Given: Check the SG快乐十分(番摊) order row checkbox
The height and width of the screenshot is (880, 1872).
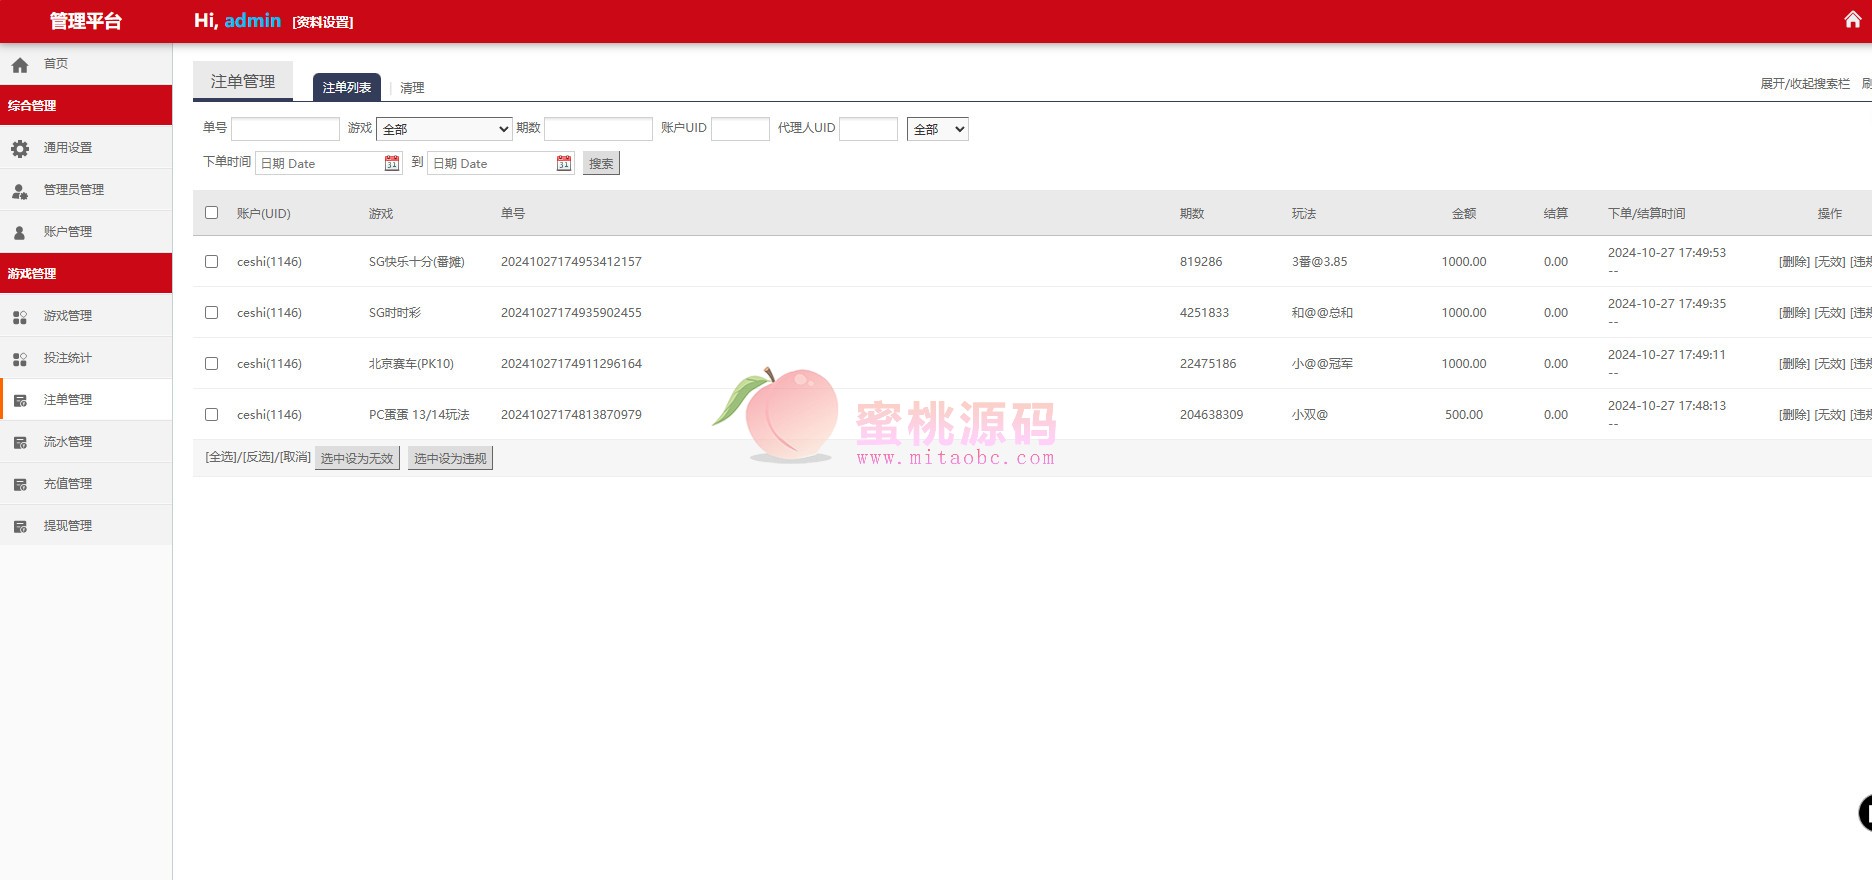Looking at the screenshot, I should click(211, 261).
